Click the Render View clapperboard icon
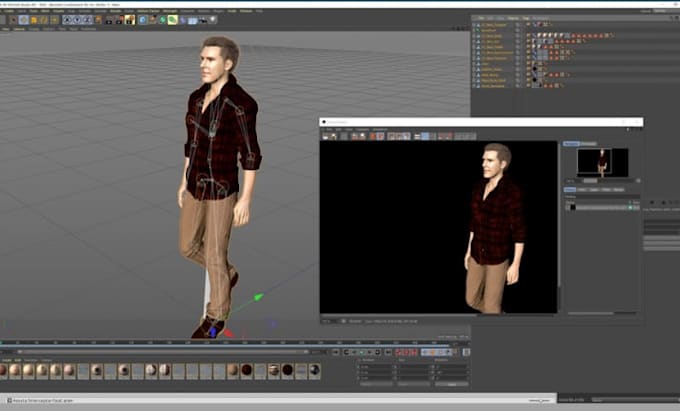Image resolution: width=680 pixels, height=411 pixels. coord(109,20)
